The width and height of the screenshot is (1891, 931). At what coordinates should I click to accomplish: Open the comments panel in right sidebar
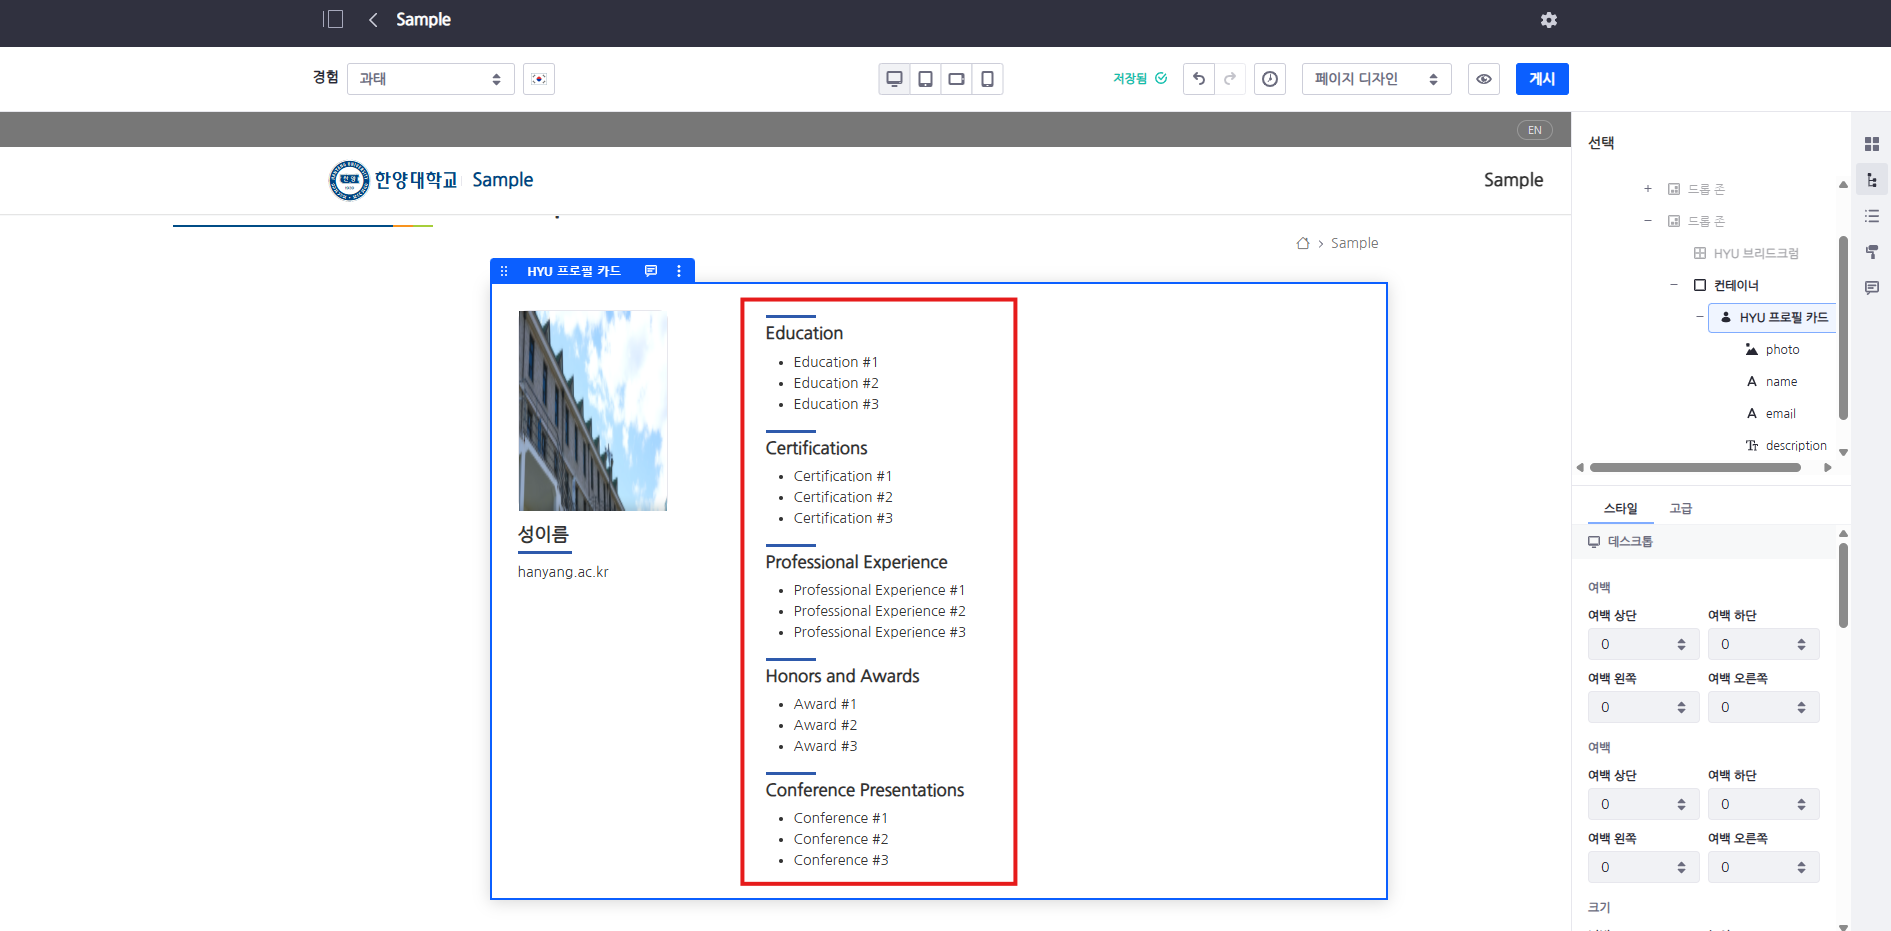click(x=1871, y=288)
